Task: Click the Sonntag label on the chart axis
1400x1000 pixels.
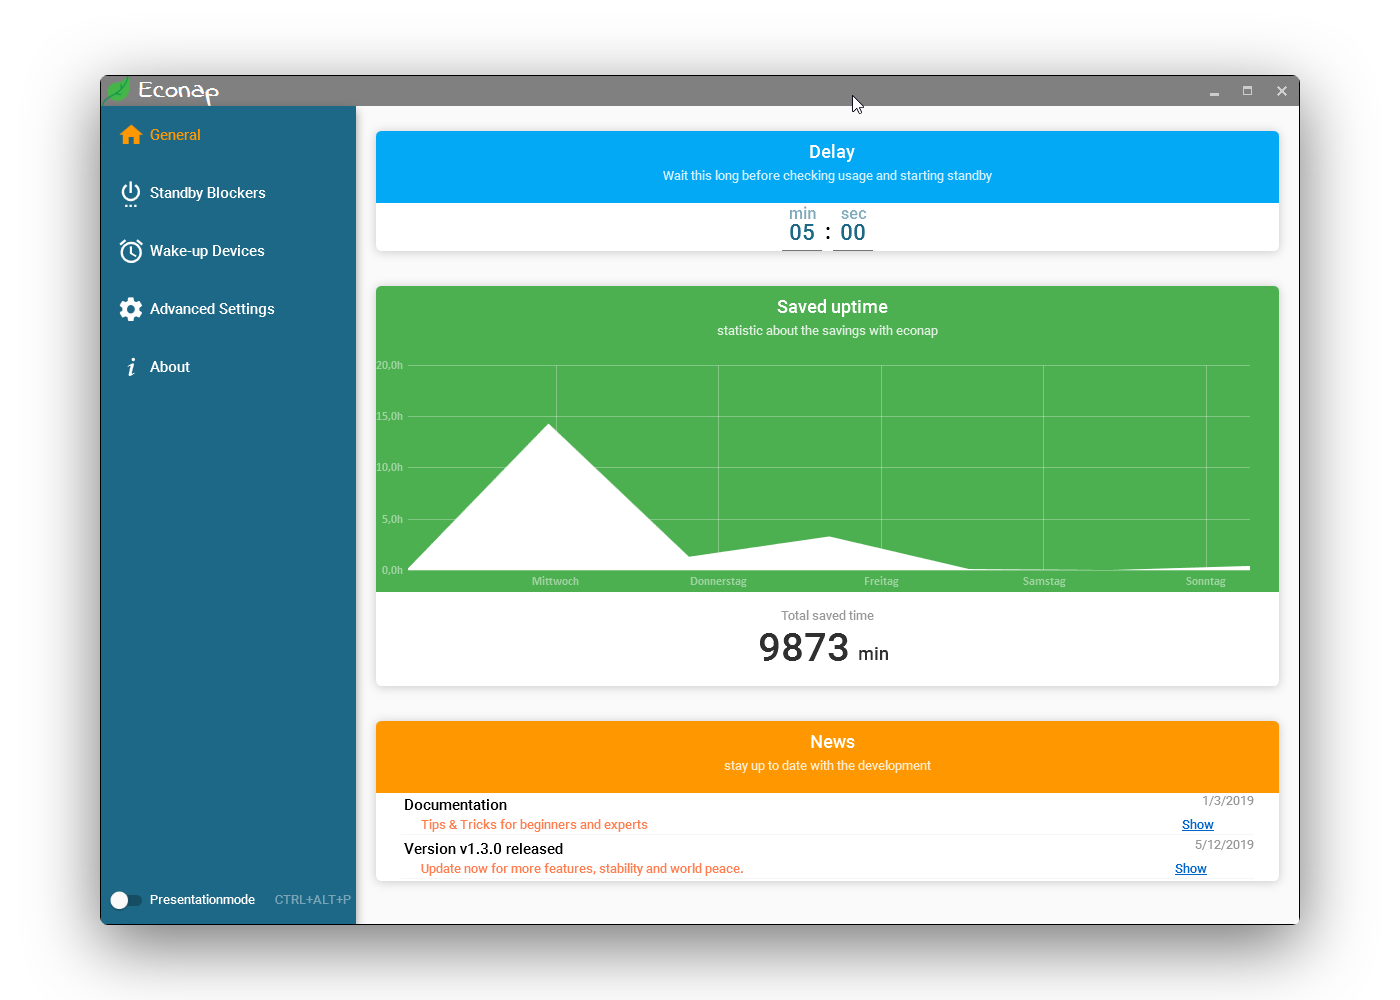Action: click(1205, 581)
